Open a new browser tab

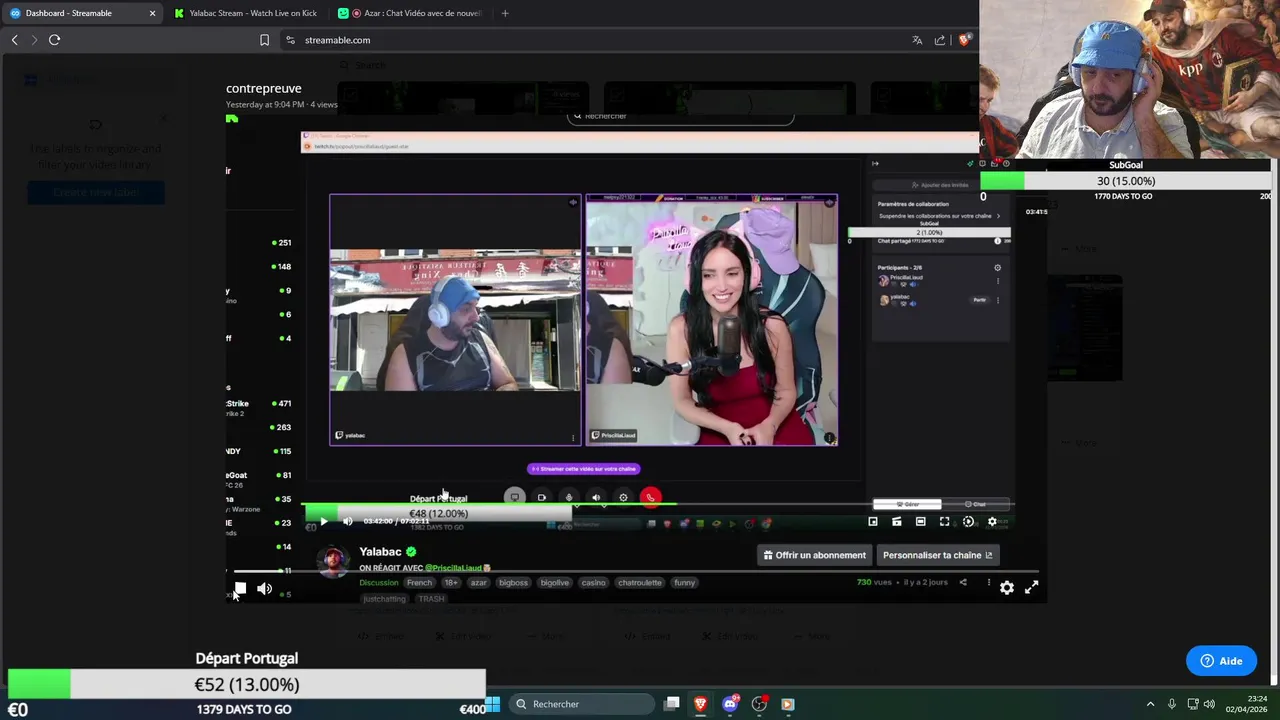(x=505, y=13)
